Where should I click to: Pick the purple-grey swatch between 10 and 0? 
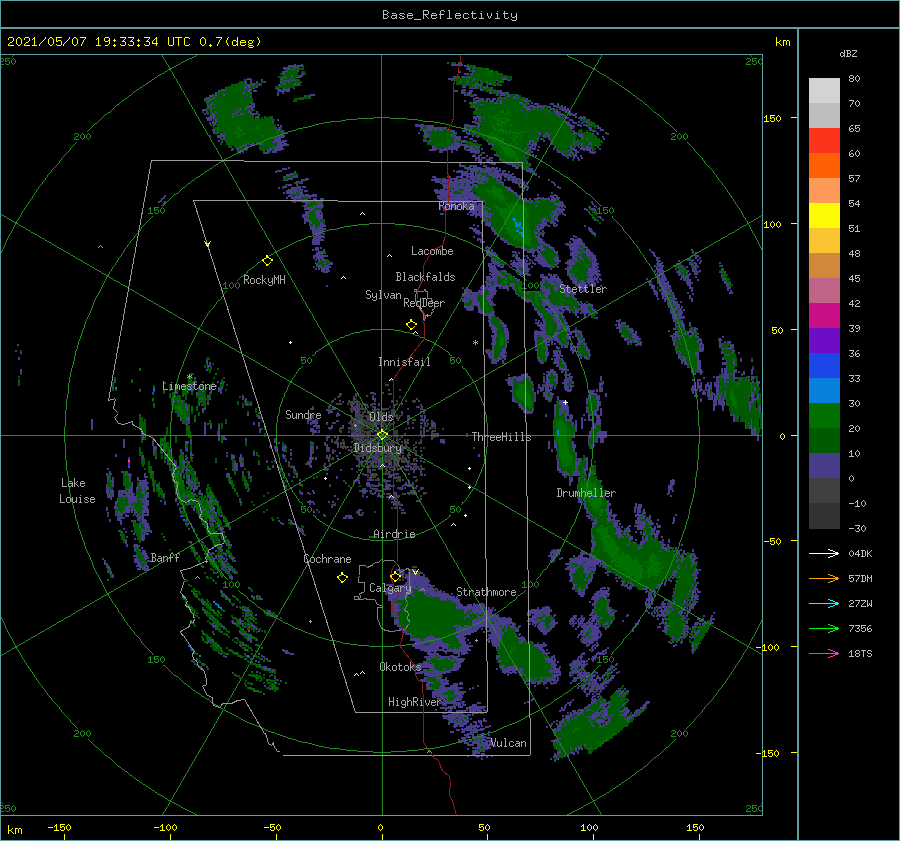(824, 466)
